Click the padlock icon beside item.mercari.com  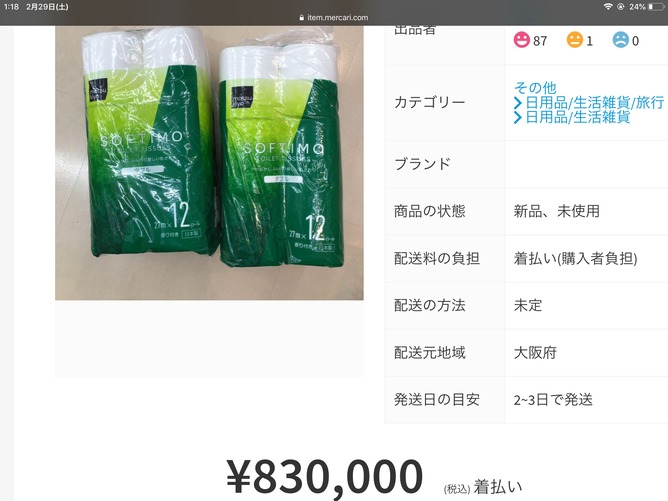coord(302,18)
